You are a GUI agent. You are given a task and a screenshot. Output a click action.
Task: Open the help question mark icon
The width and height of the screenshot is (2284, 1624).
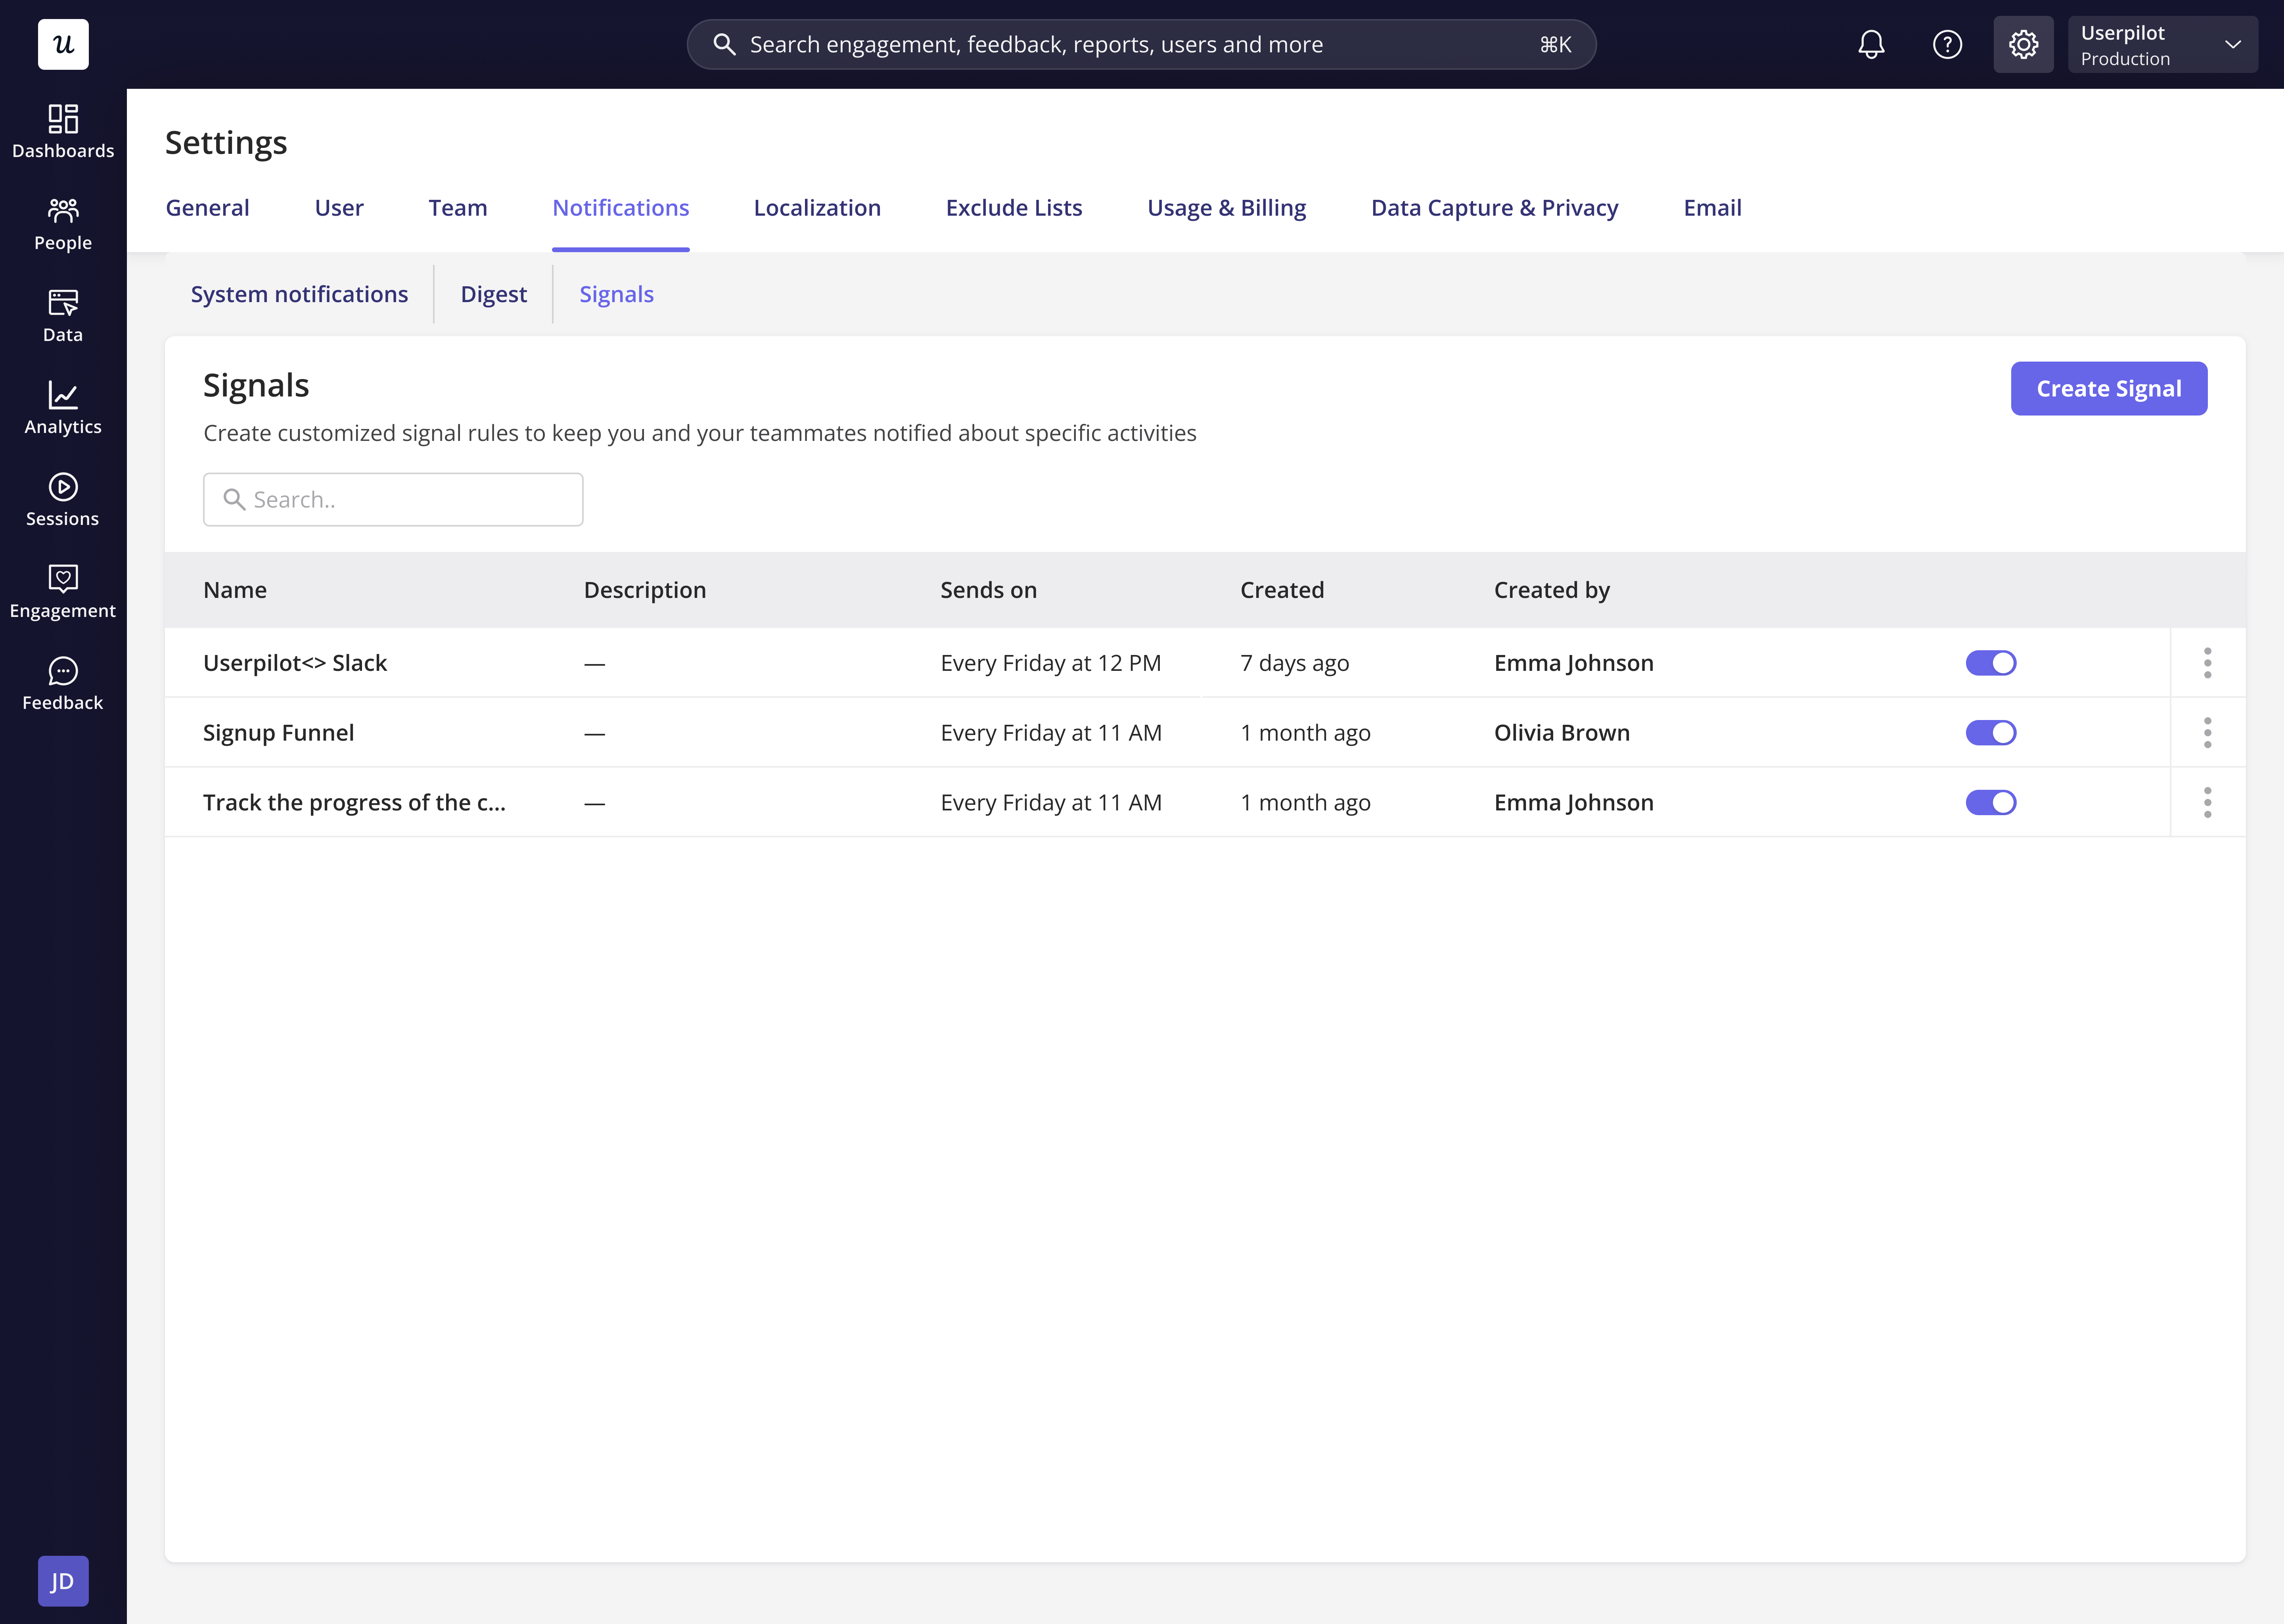(x=1947, y=44)
